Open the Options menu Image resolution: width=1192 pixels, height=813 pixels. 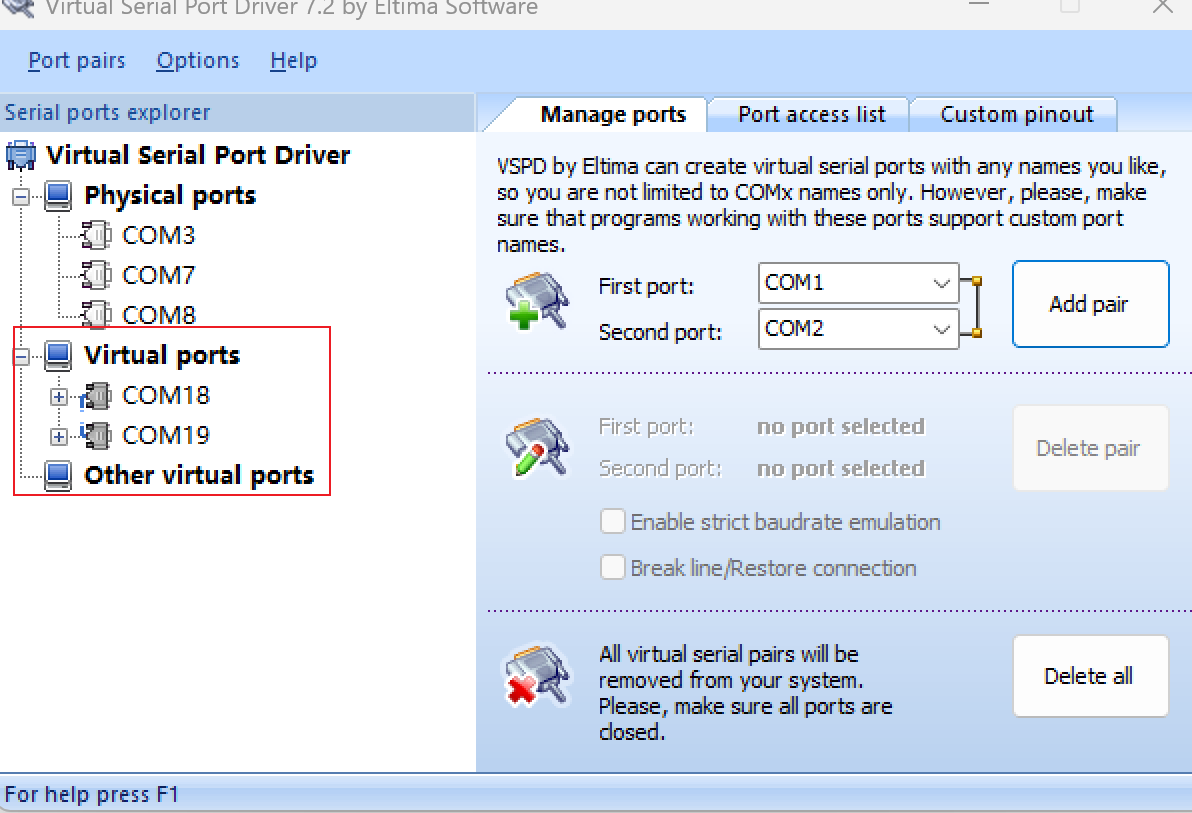[198, 61]
